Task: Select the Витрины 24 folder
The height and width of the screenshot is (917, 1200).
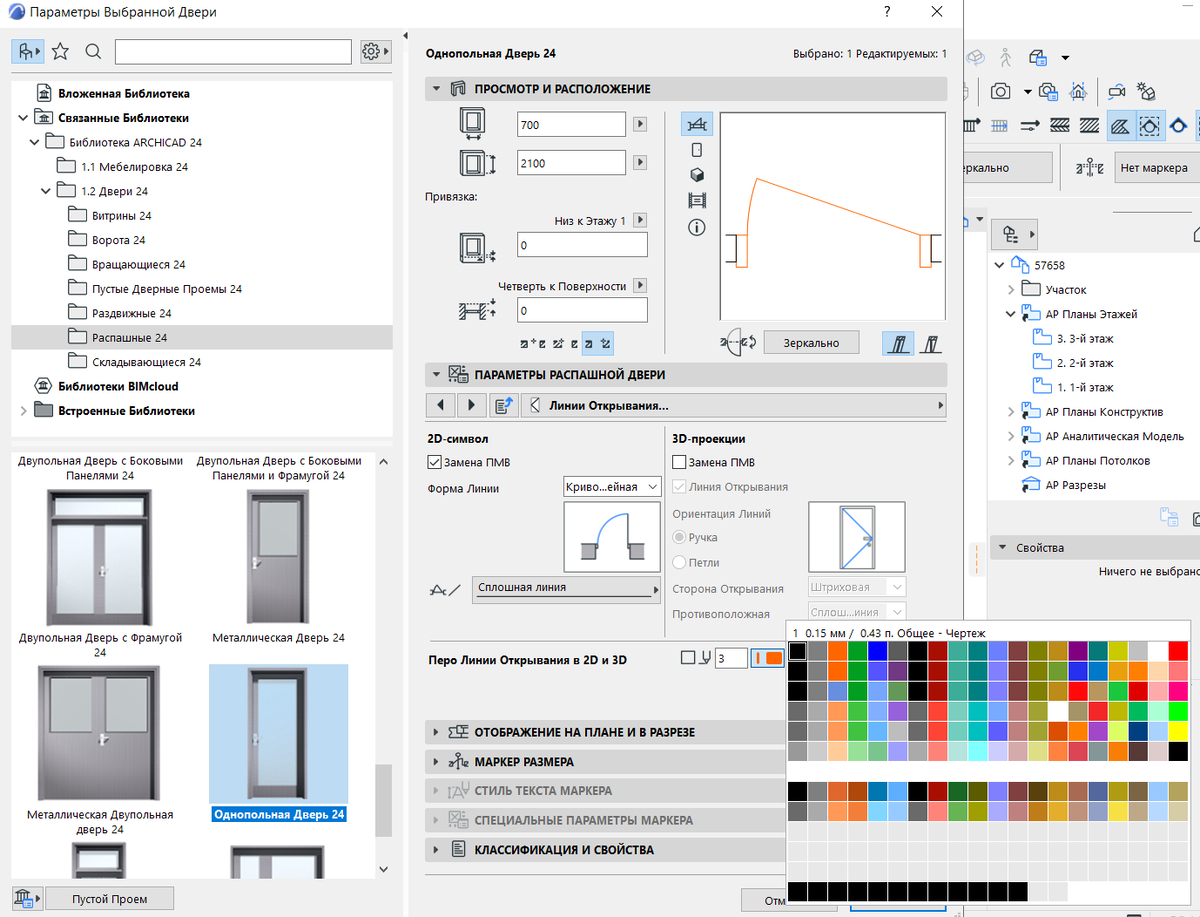Action: click(x=122, y=216)
